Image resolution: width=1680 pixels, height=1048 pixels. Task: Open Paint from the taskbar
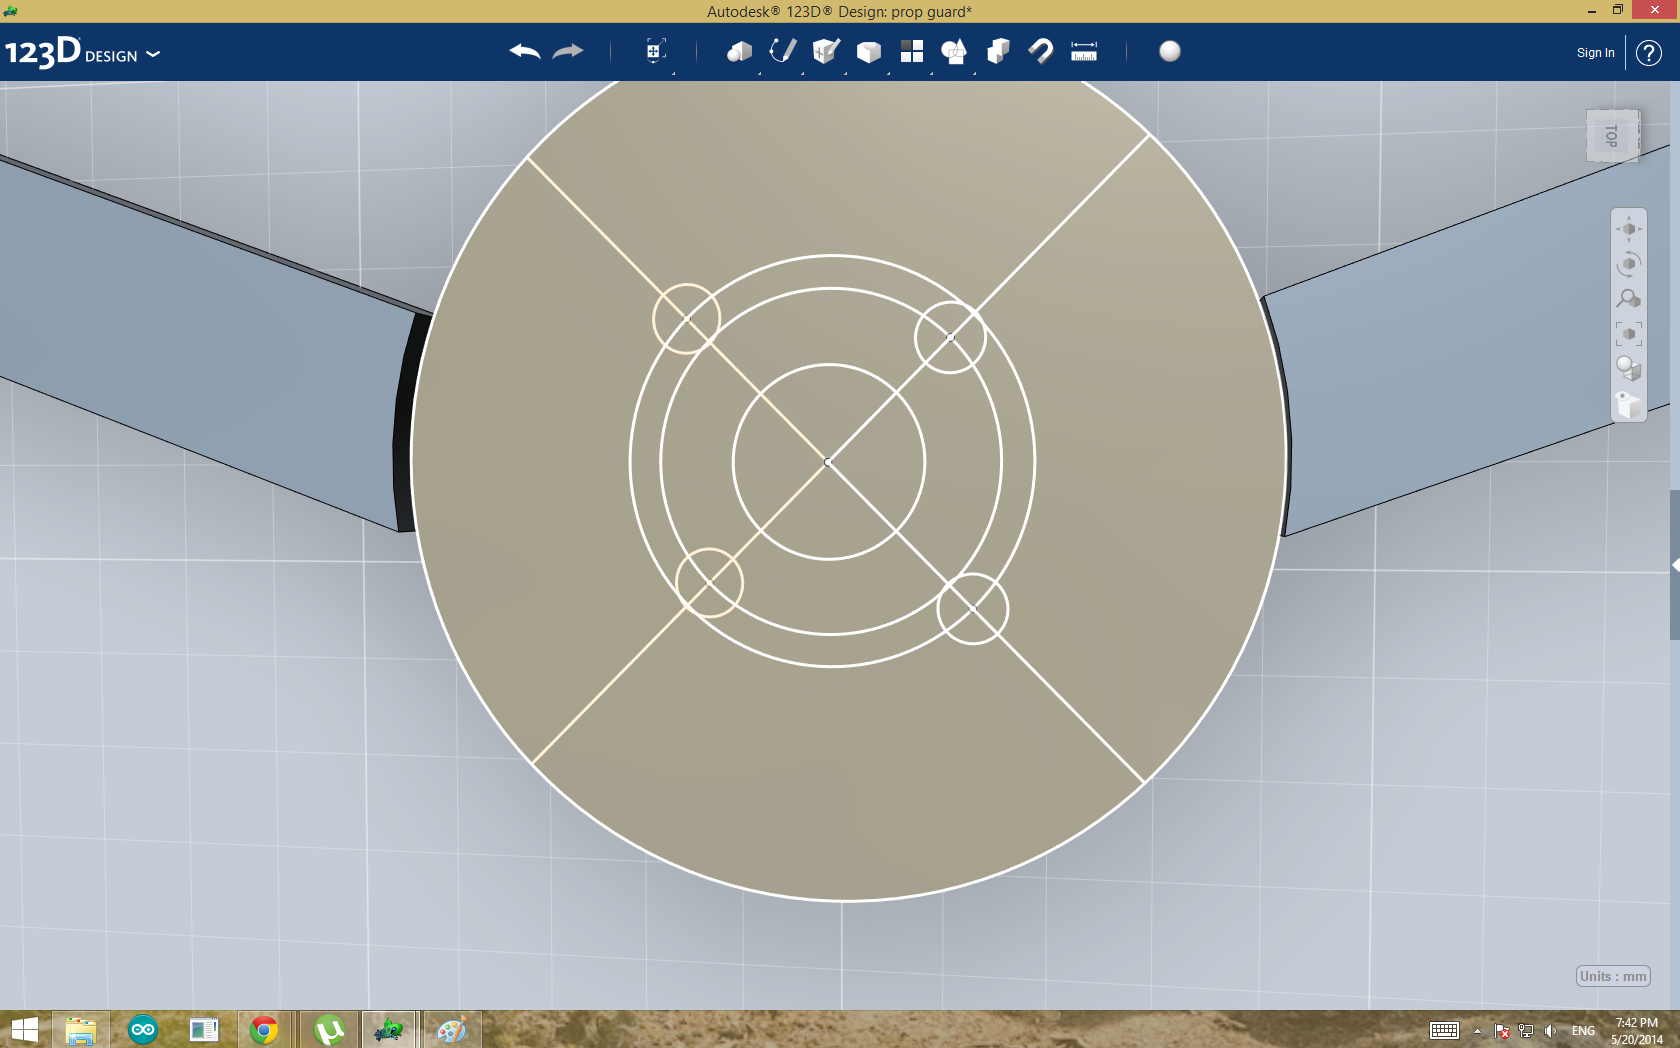click(x=451, y=1030)
